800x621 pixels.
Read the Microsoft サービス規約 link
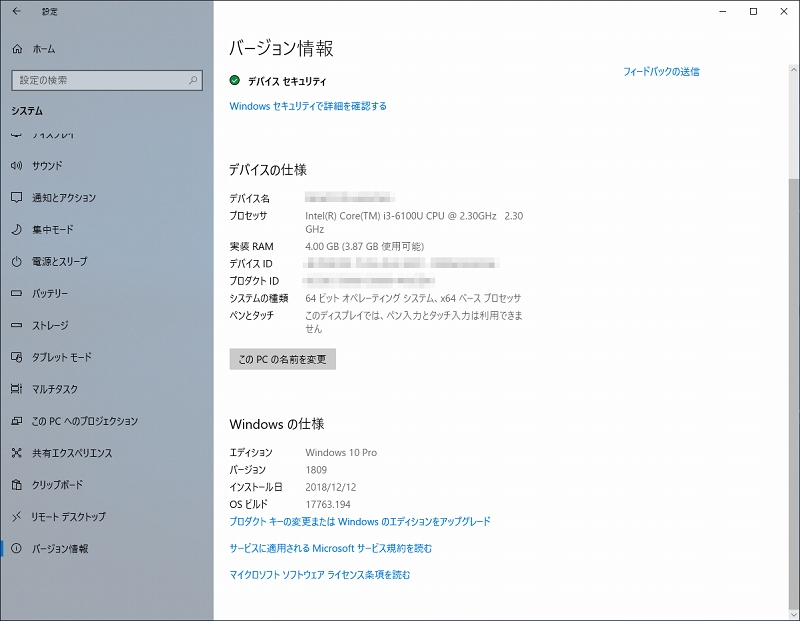click(x=331, y=548)
